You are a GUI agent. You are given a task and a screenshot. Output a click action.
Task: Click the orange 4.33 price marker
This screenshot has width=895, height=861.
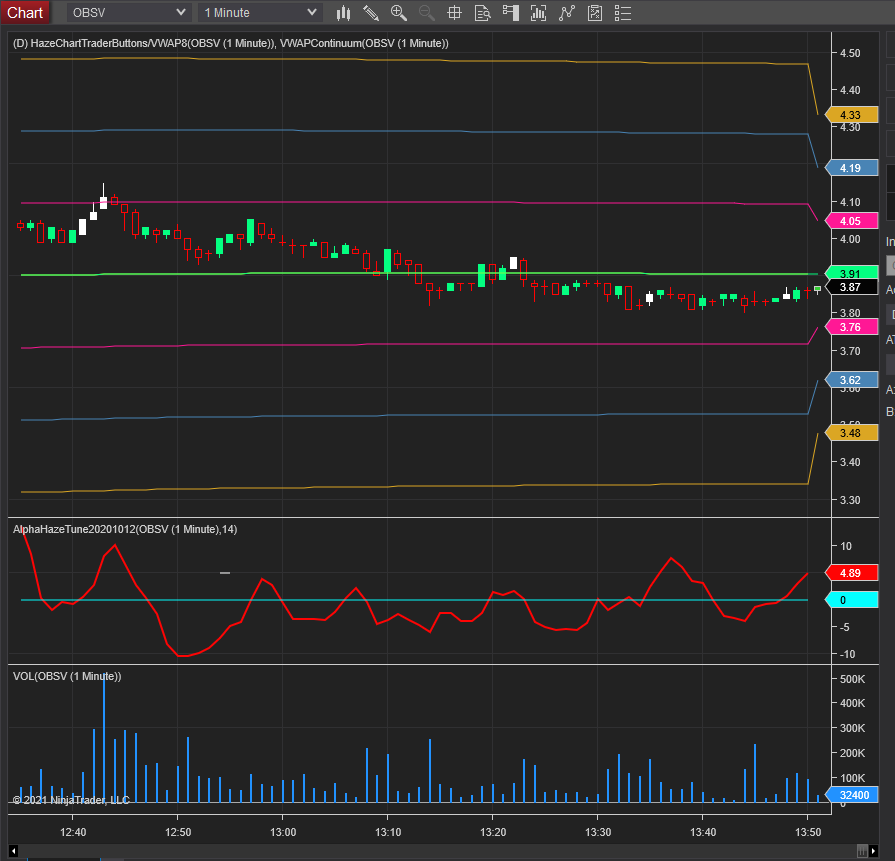pyautogui.click(x=851, y=115)
